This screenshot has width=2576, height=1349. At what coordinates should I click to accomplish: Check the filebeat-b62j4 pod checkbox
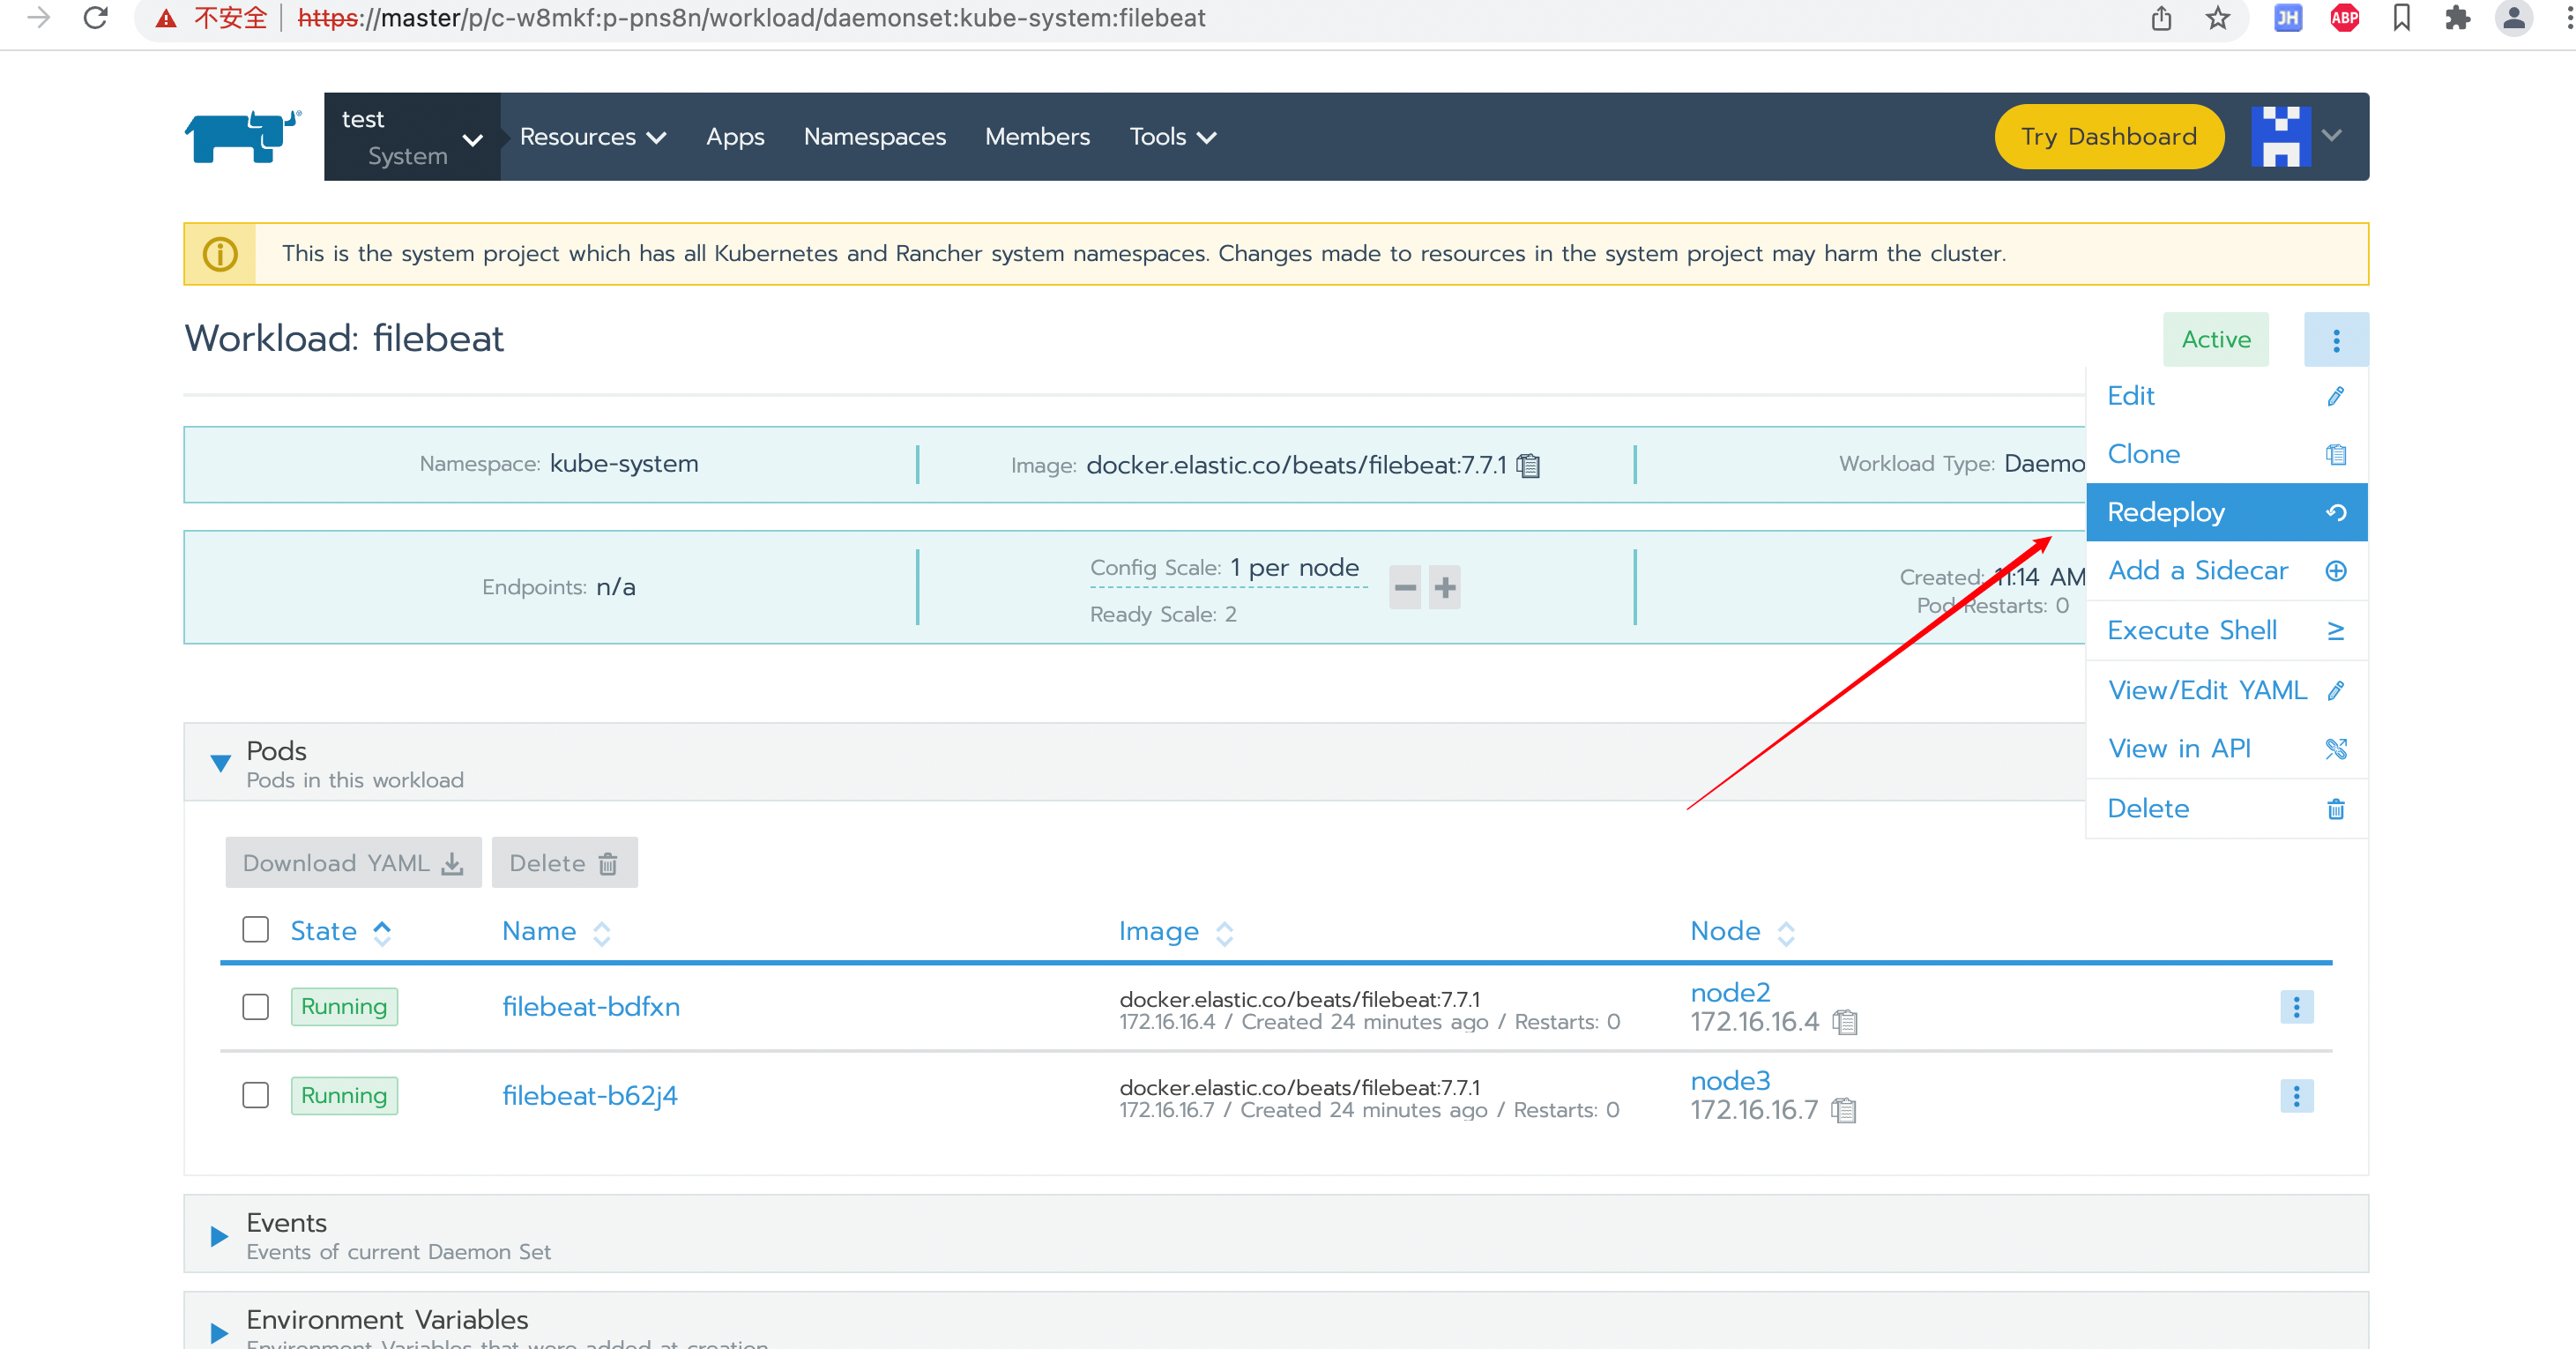pos(256,1096)
